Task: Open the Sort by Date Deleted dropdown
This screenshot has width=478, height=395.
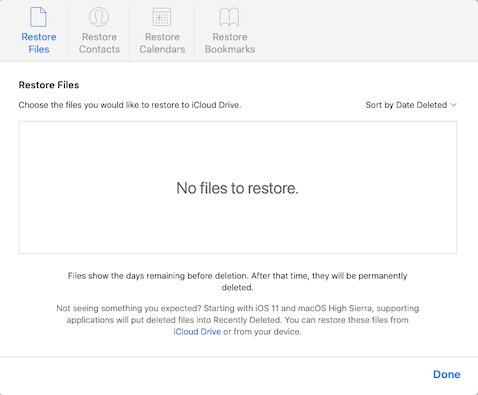Action: click(411, 105)
